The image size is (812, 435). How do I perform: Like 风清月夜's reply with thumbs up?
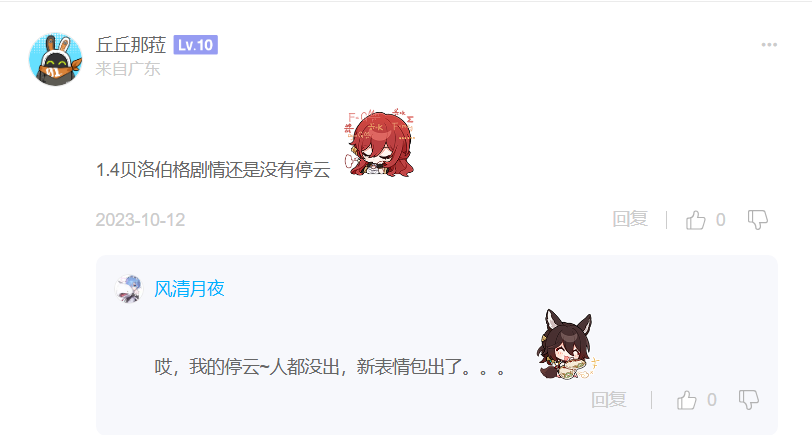687,400
